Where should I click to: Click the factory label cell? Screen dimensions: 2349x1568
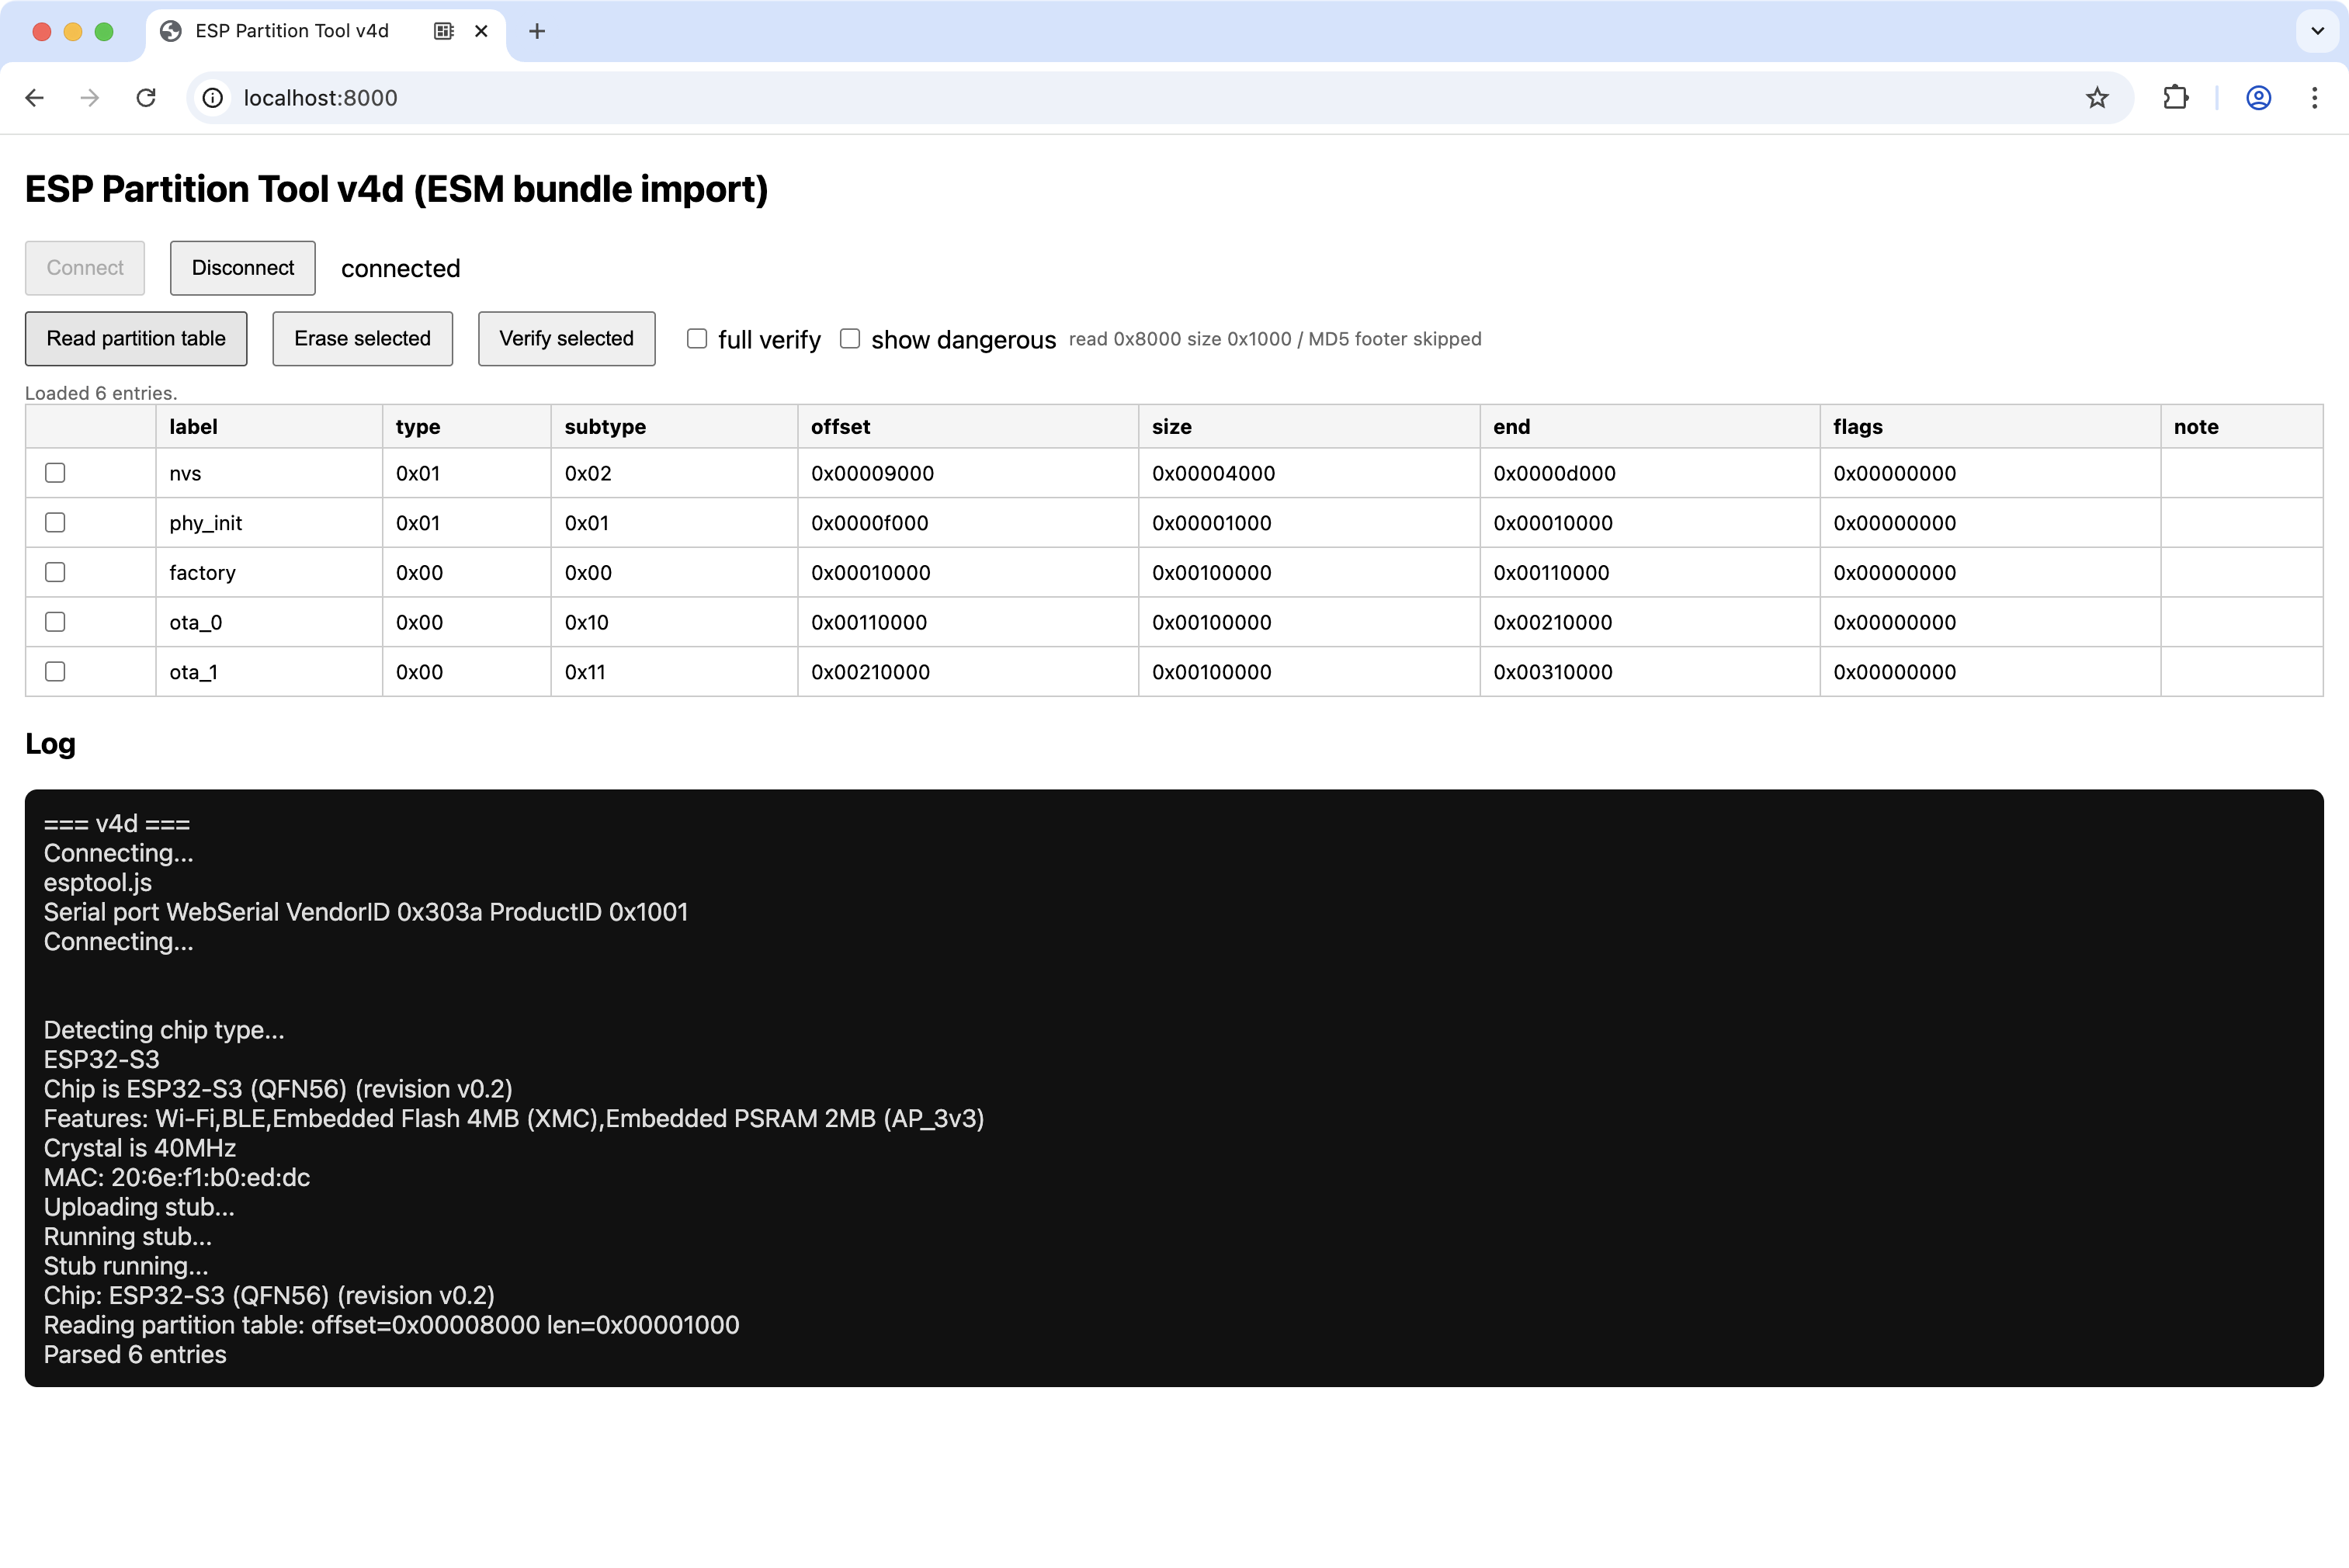[269, 573]
